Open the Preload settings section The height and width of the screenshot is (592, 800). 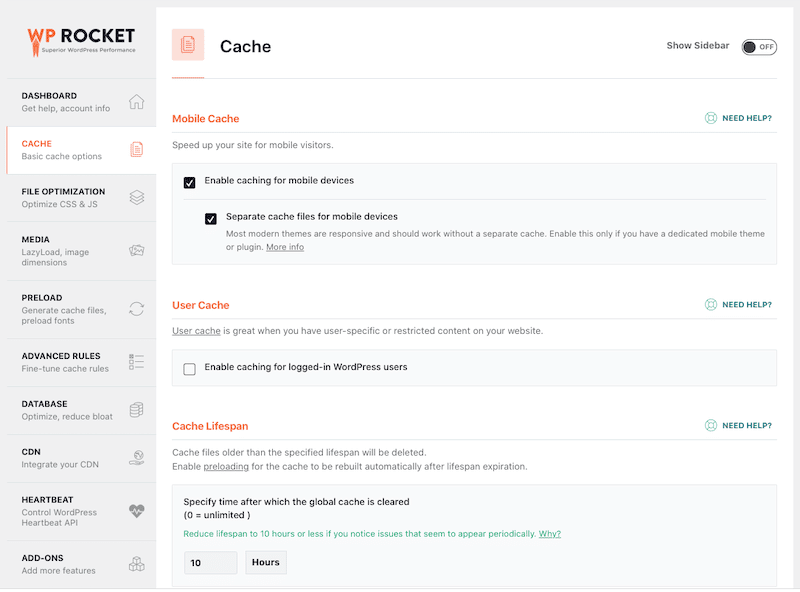82,309
